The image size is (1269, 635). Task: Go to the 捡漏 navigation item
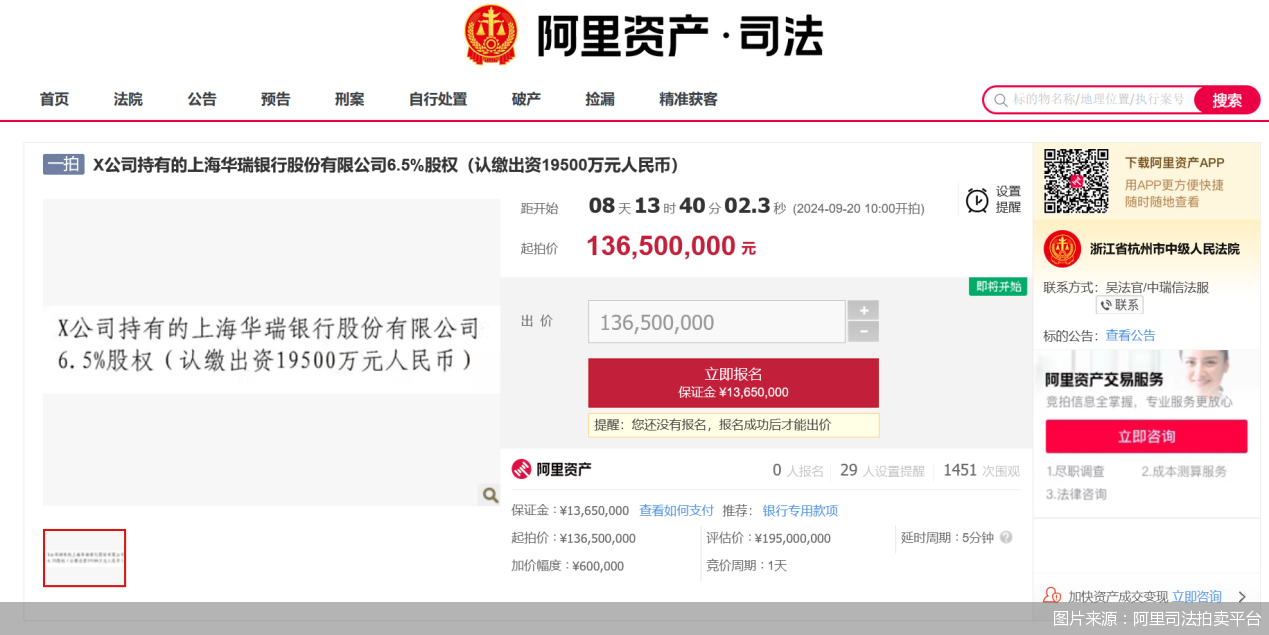pyautogui.click(x=600, y=99)
